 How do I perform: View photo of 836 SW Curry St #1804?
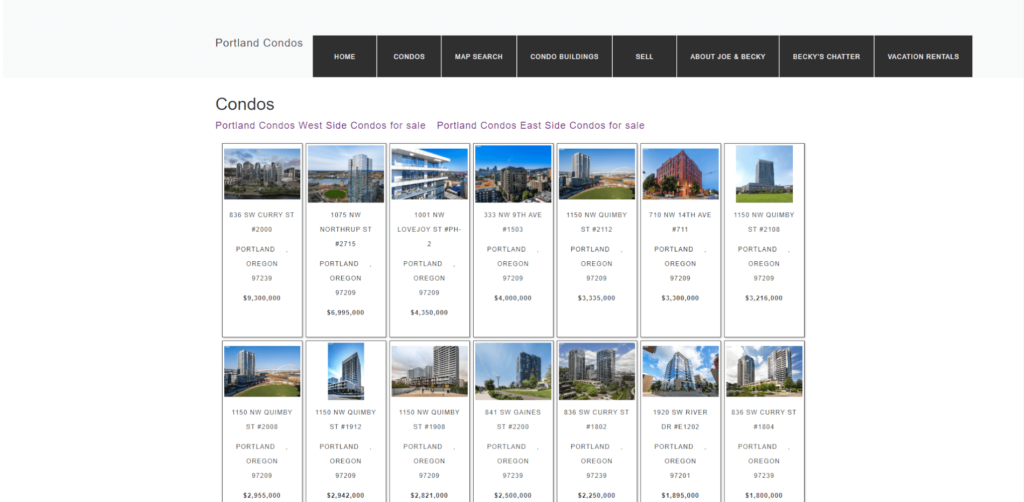763,371
